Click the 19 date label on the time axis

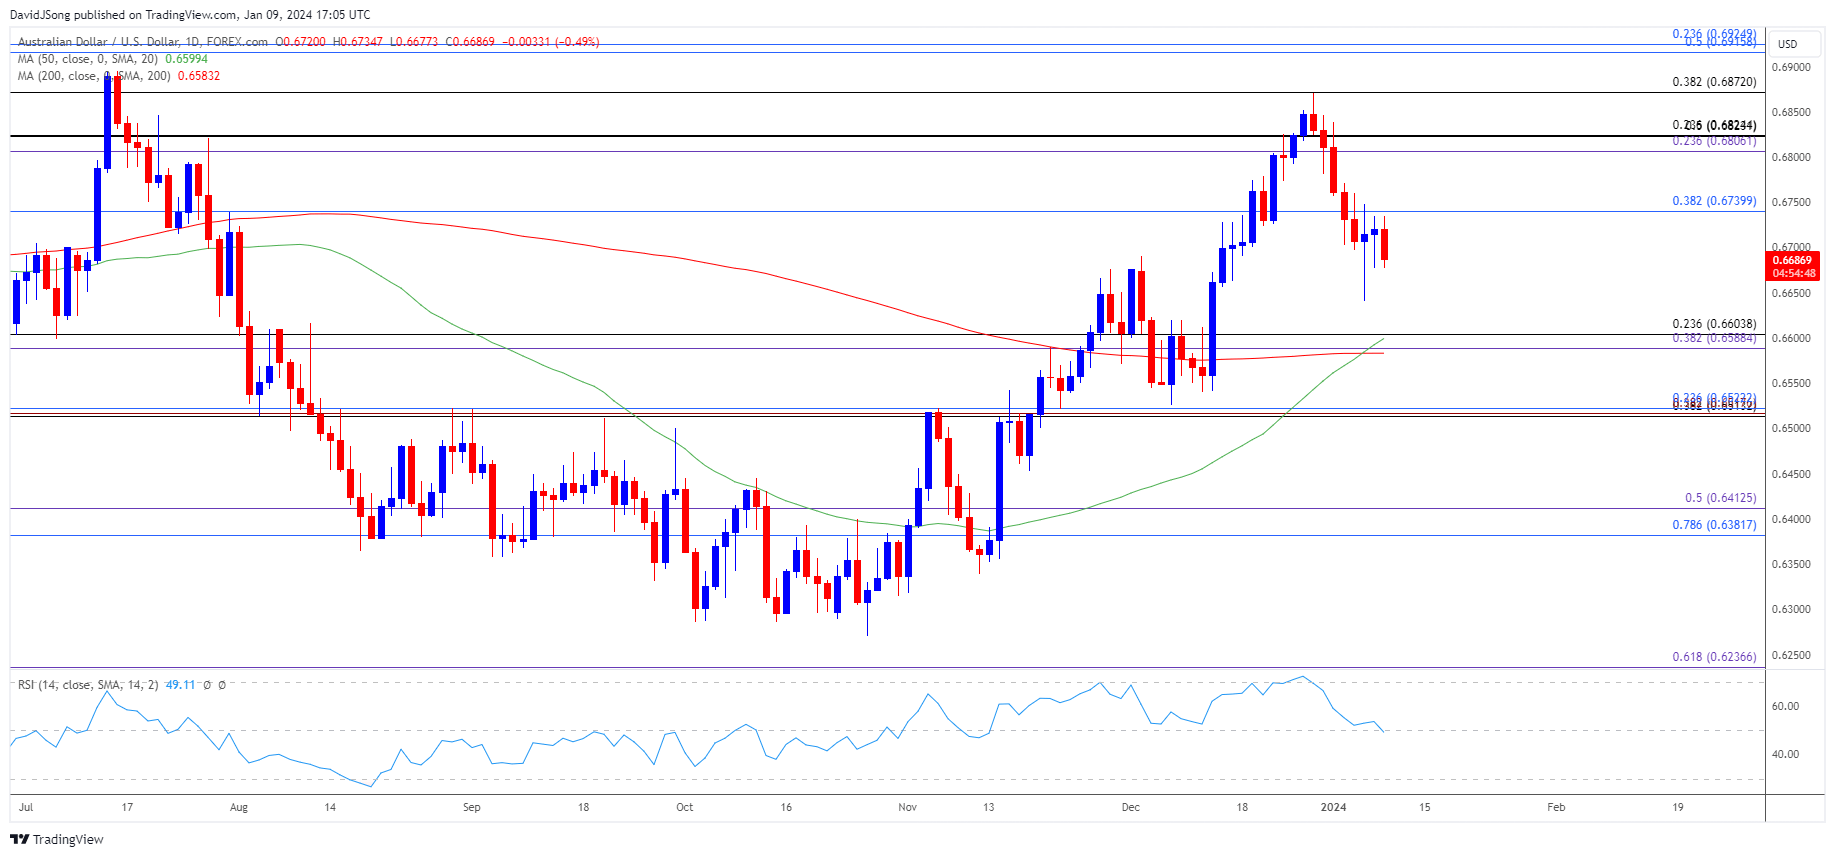[x=1678, y=807]
